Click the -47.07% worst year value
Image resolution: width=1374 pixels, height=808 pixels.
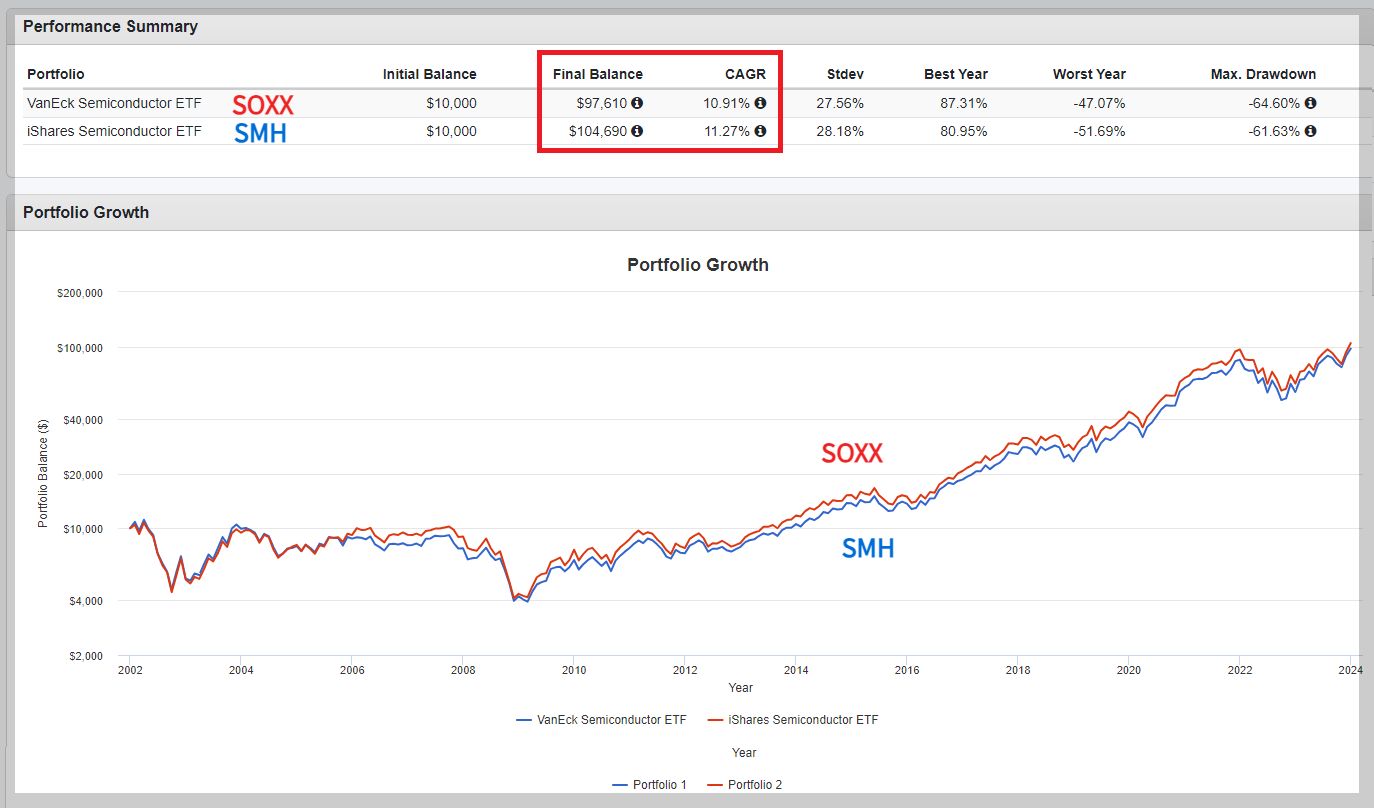tap(1101, 103)
